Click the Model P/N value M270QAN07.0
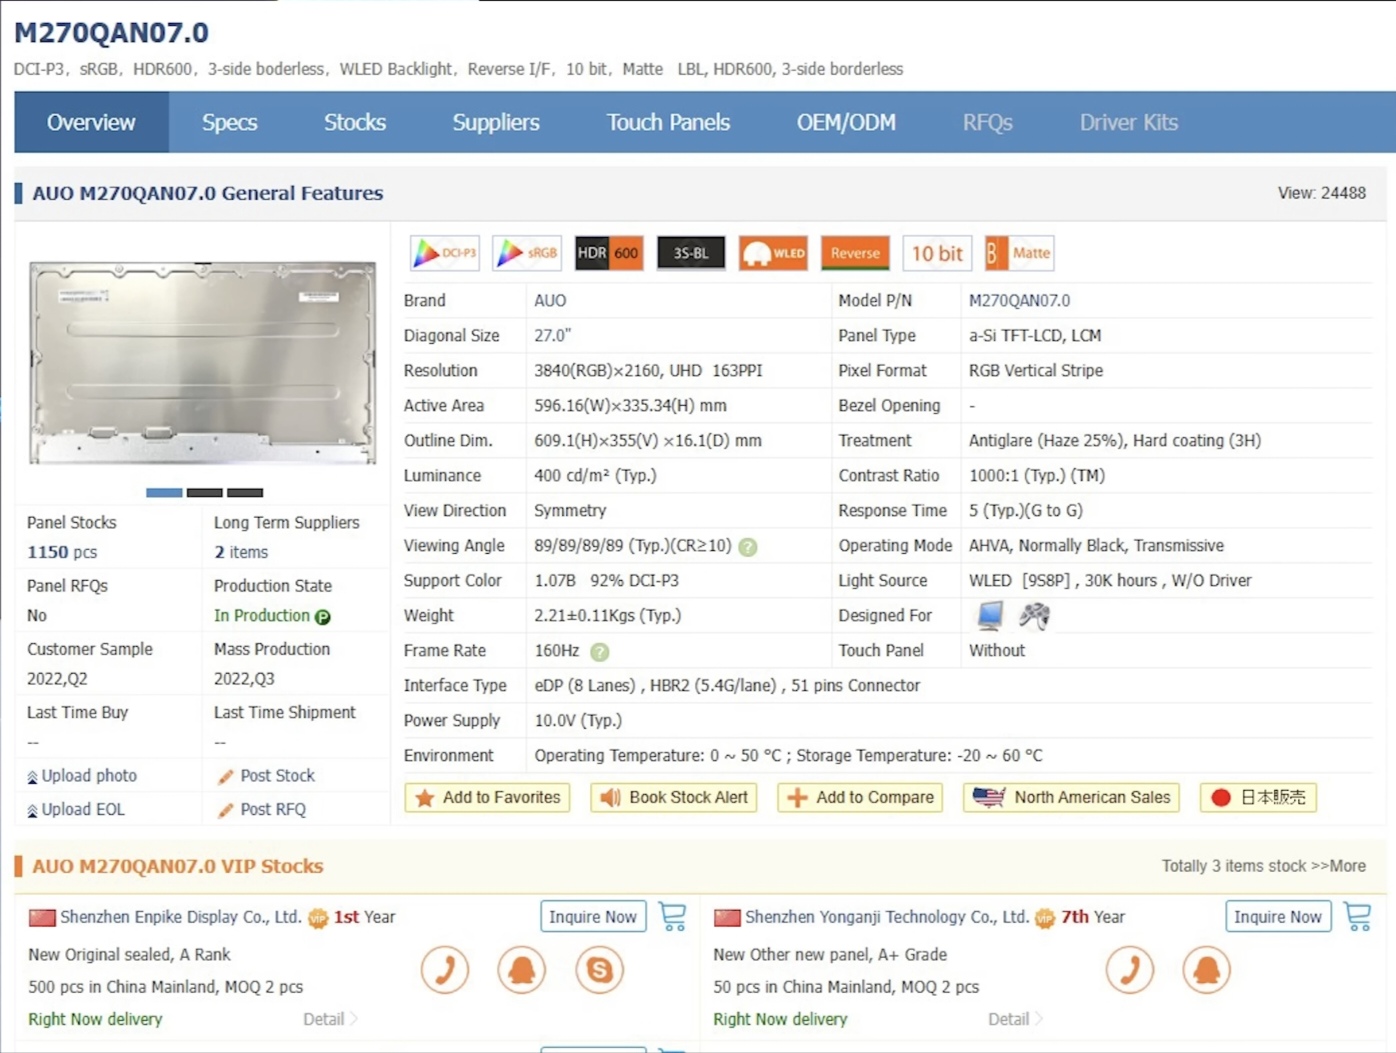 pyautogui.click(x=1019, y=301)
